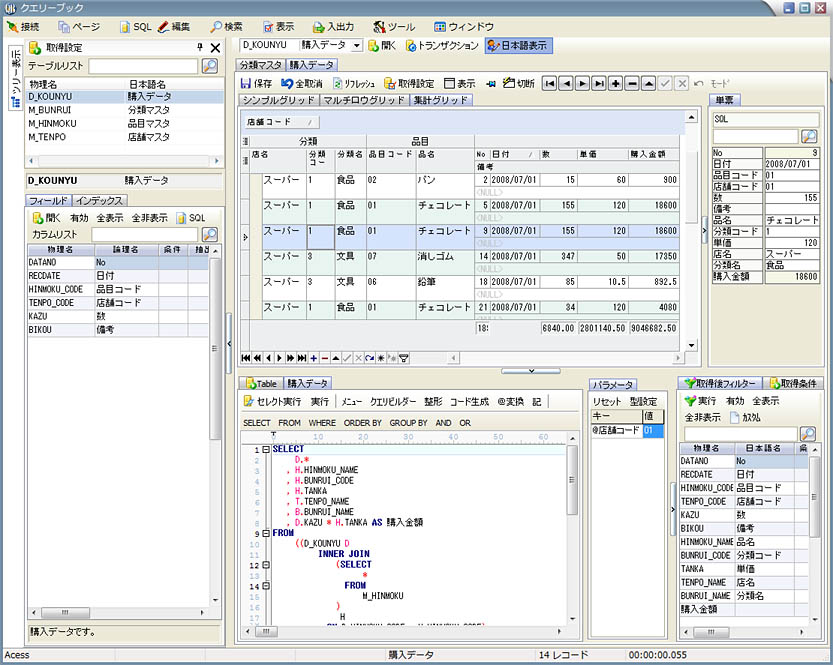This screenshot has height=665, width=833.
Task: Open the 購入データ table dropdown
Action: pos(357,46)
